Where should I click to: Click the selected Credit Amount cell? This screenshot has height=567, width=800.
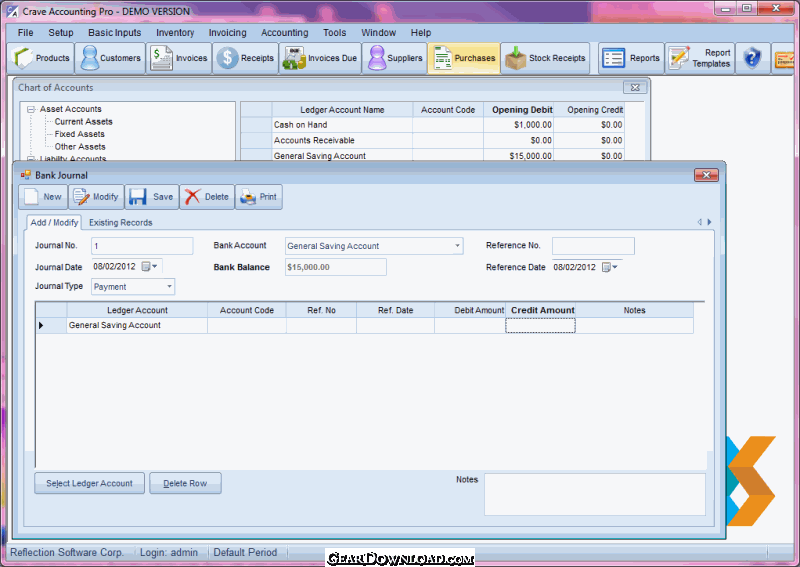tap(540, 326)
